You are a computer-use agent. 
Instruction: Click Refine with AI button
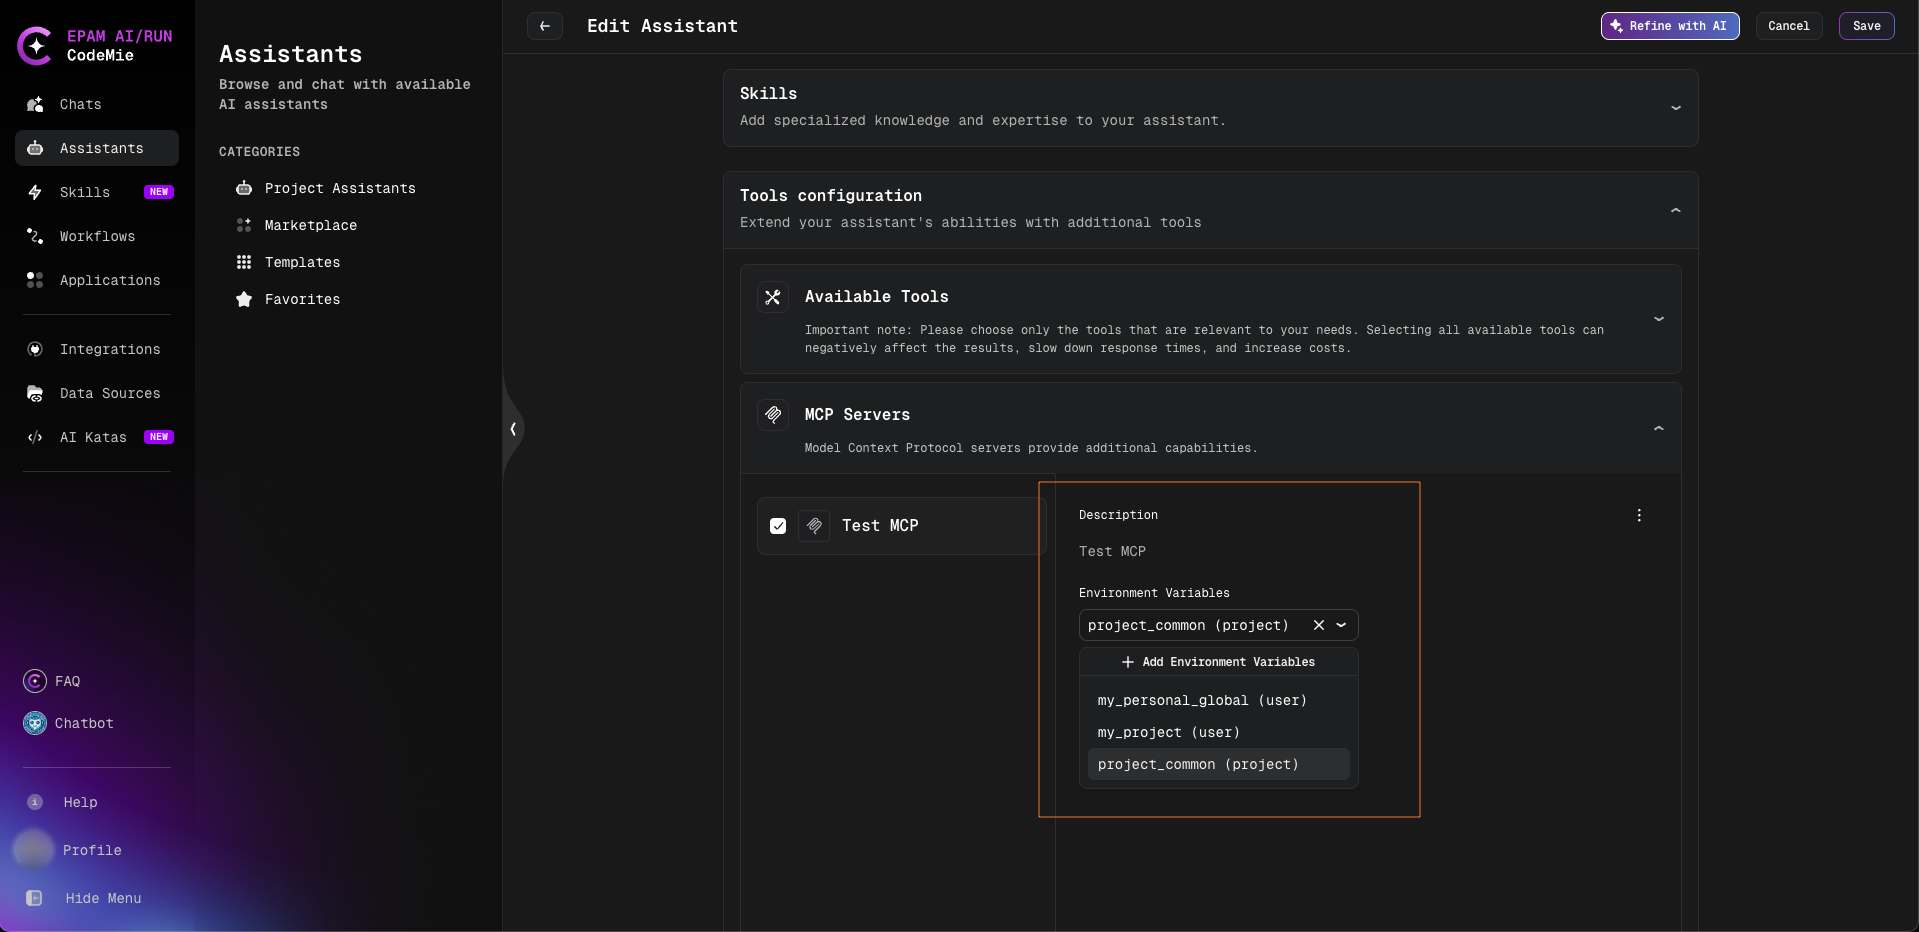pos(1670,26)
